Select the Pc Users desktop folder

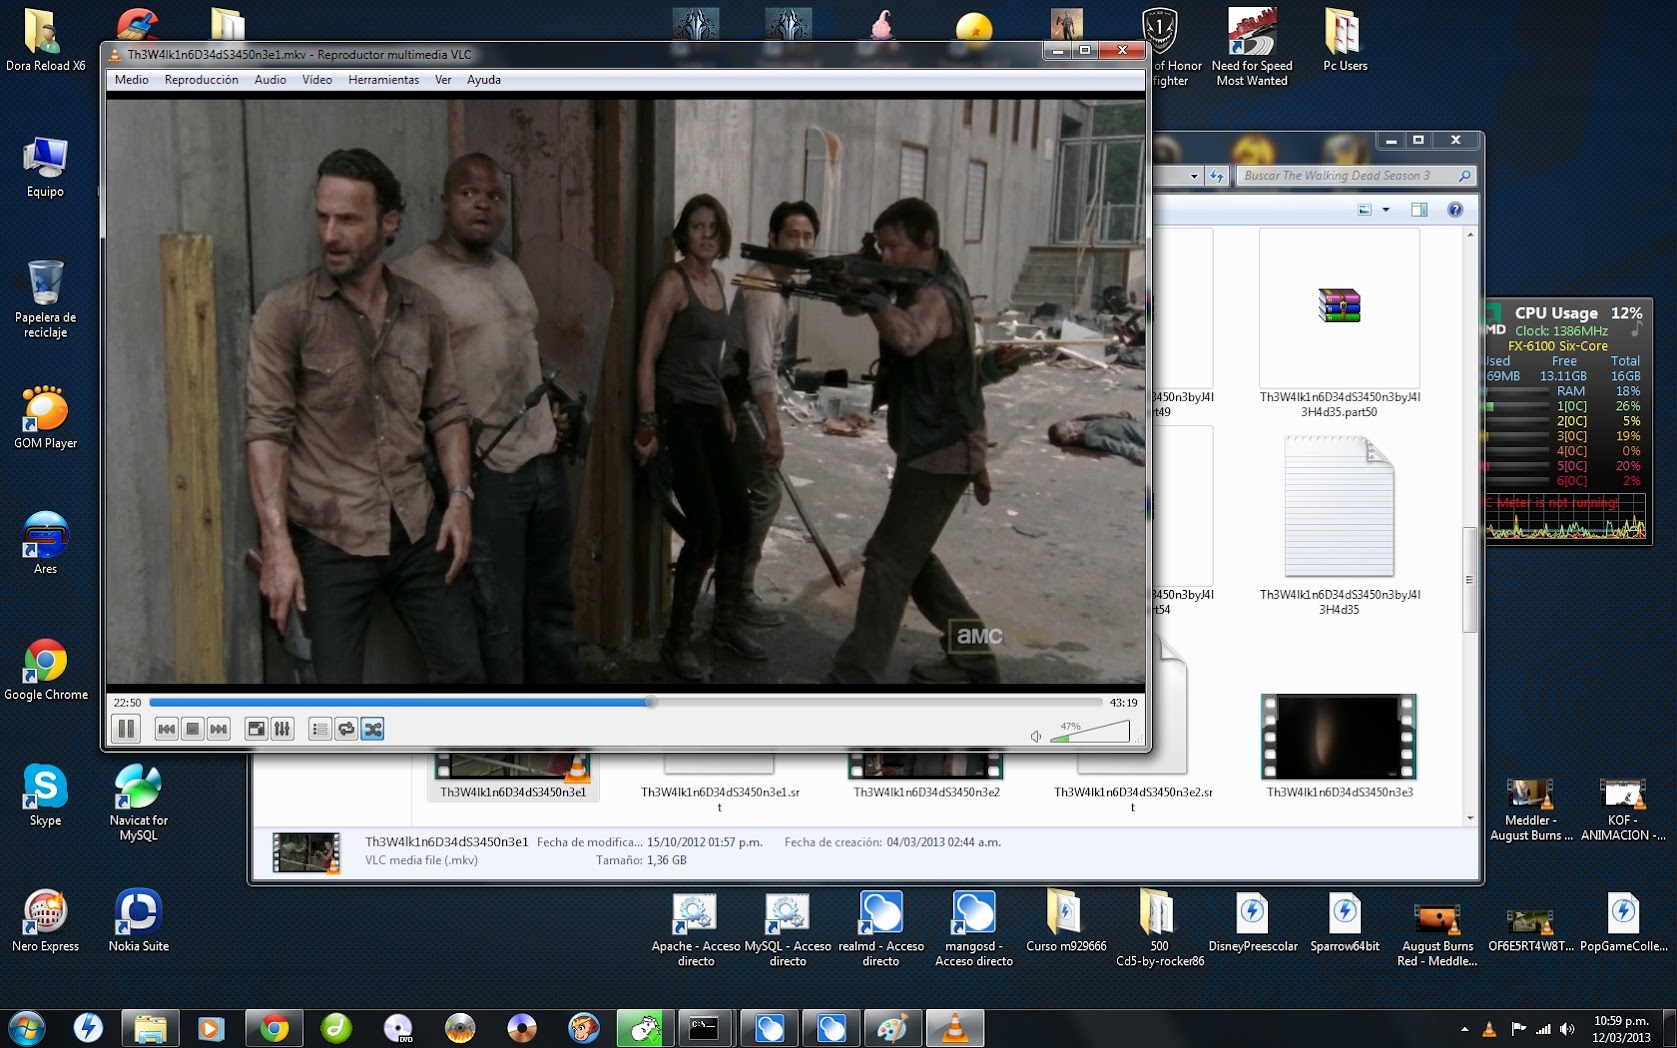[1345, 40]
